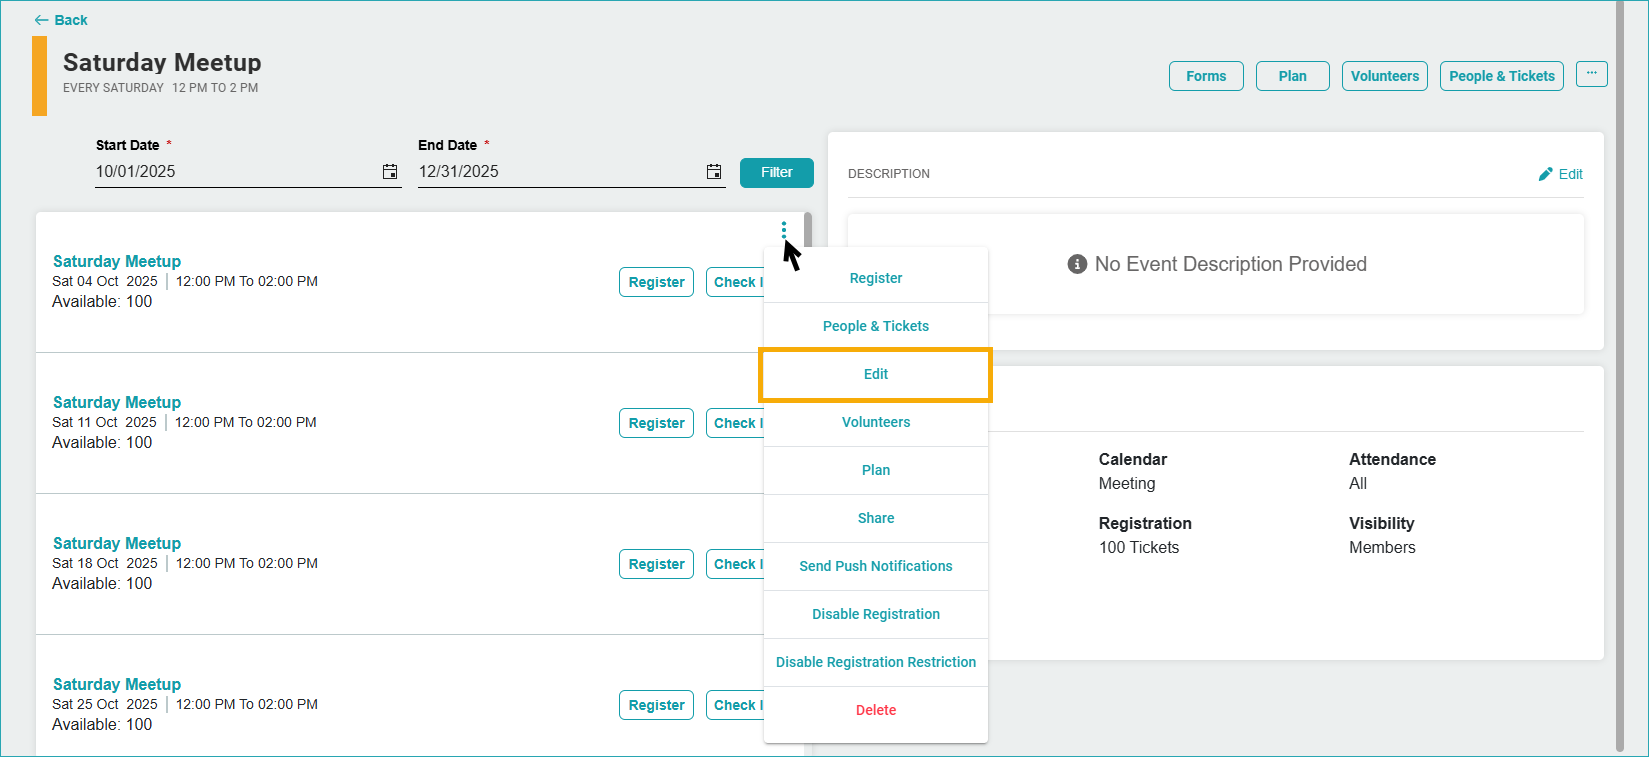Open the Sat 18 Oct Saturday Meetup link
The width and height of the screenshot is (1649, 757).
click(117, 543)
